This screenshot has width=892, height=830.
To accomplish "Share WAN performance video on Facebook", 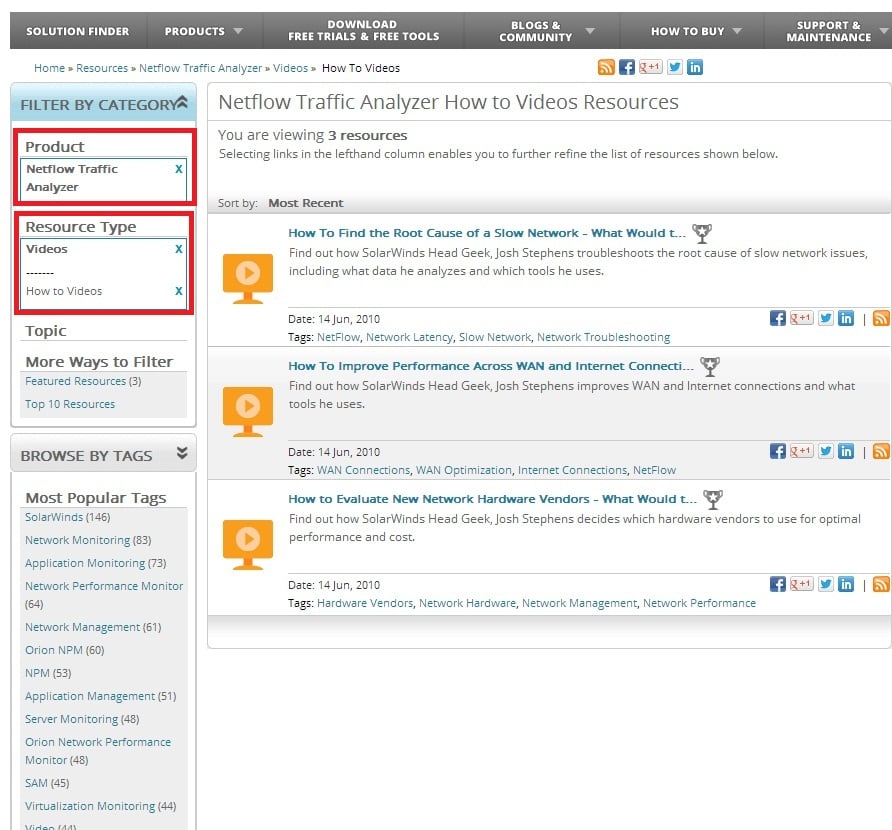I will pos(778,451).
